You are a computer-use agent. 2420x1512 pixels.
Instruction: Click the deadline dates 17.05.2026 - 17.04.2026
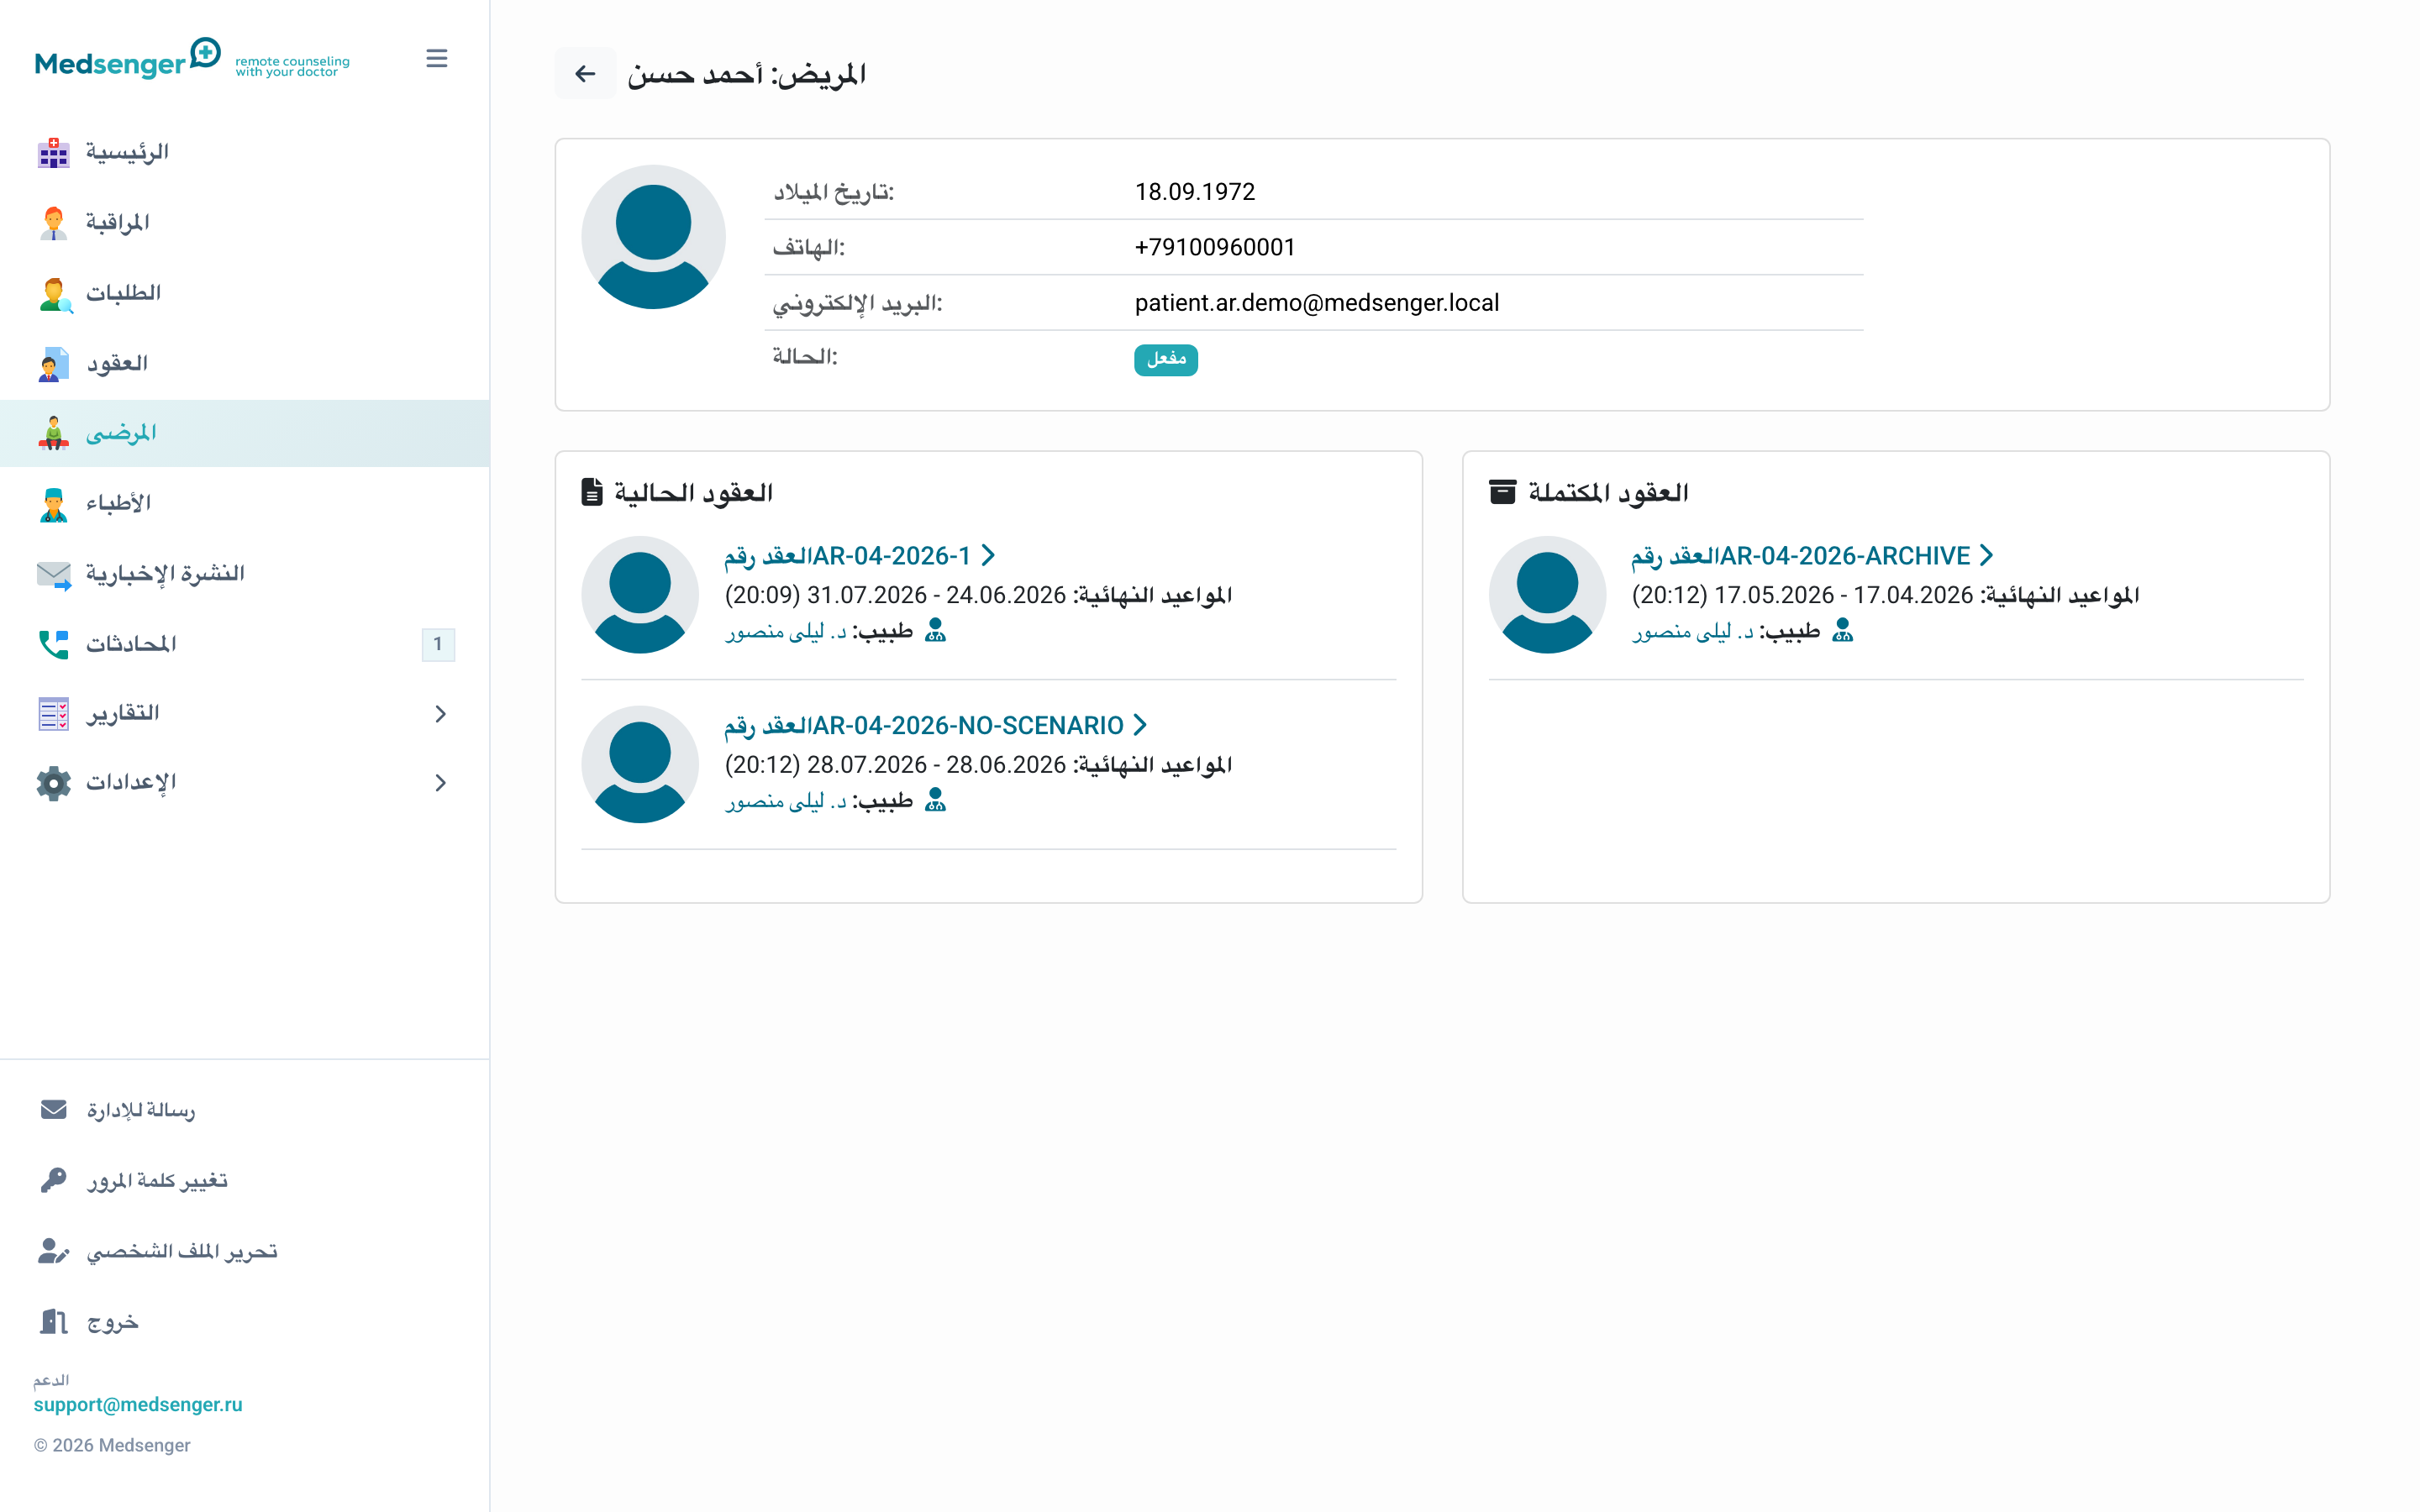[1843, 596]
